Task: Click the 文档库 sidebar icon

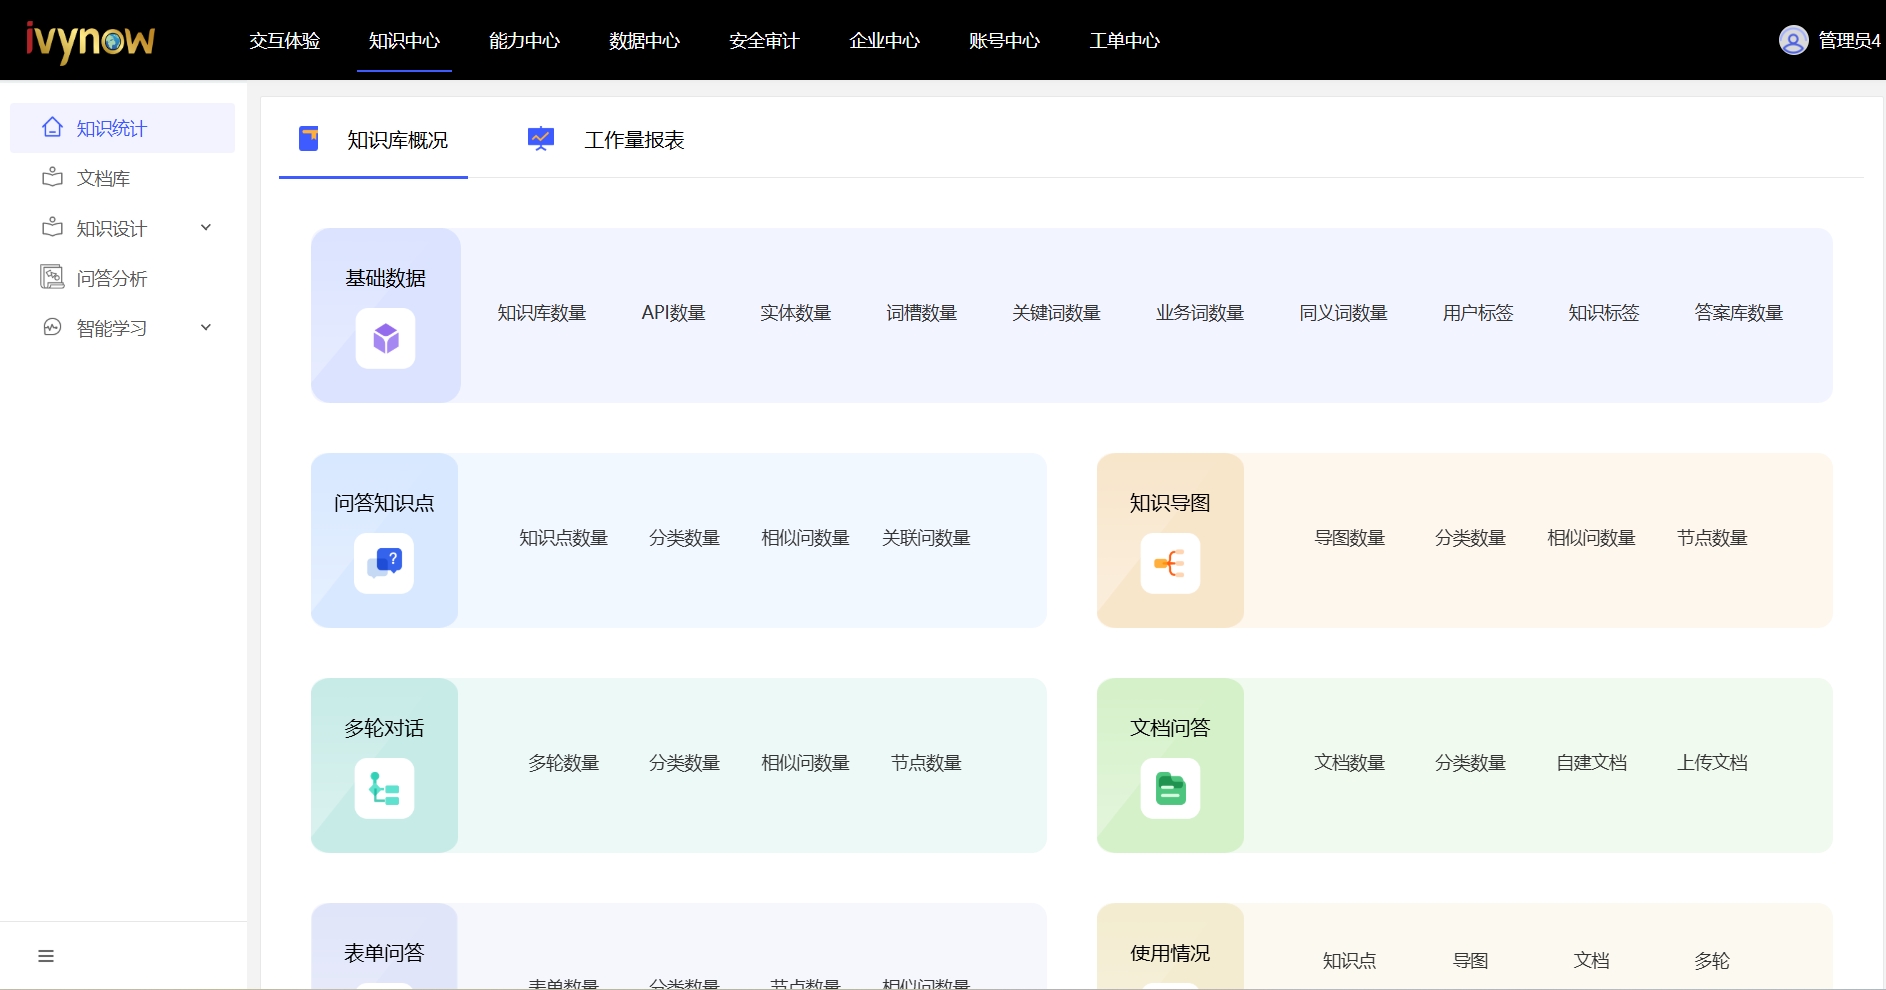Action: click(53, 177)
